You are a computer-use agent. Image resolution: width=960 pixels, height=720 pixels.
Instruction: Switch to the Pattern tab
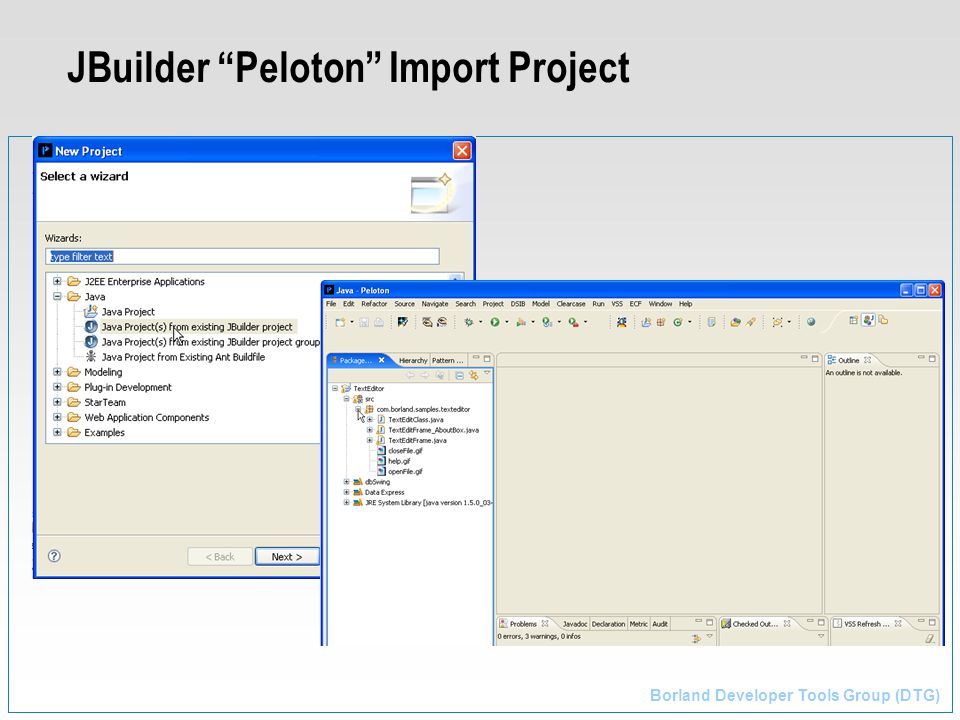[x=448, y=361]
